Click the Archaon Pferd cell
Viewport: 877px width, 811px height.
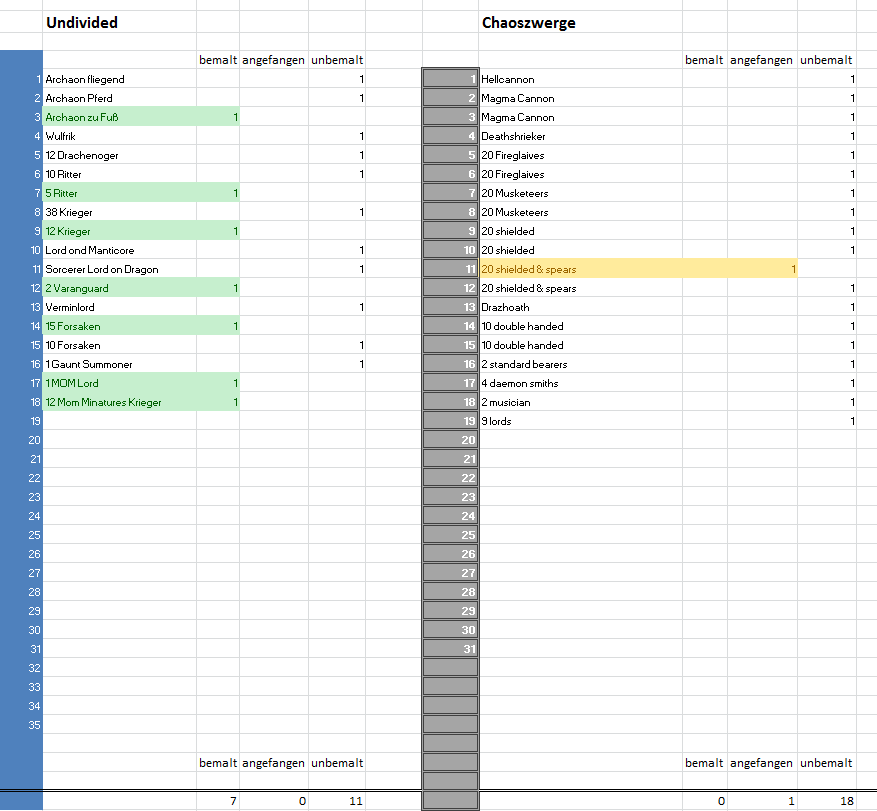[120, 98]
